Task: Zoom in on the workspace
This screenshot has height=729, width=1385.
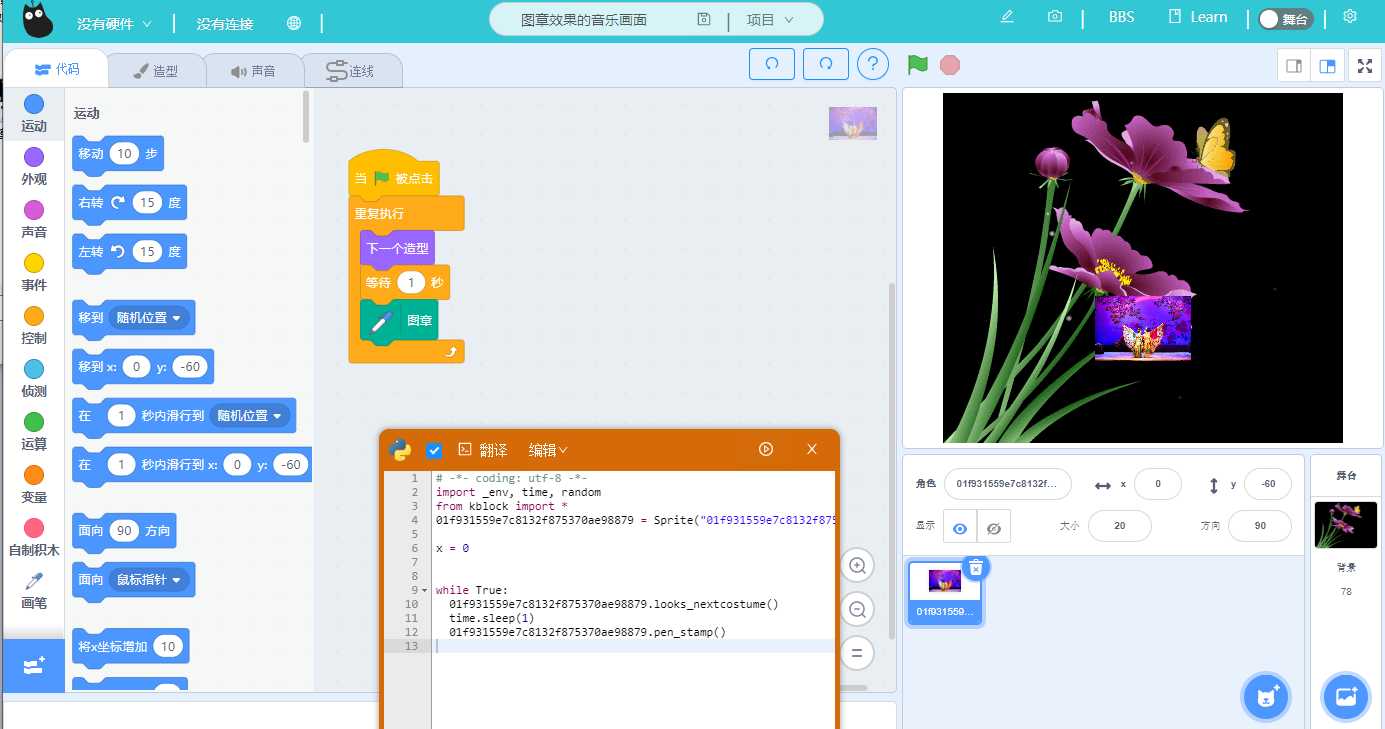Action: coord(857,566)
